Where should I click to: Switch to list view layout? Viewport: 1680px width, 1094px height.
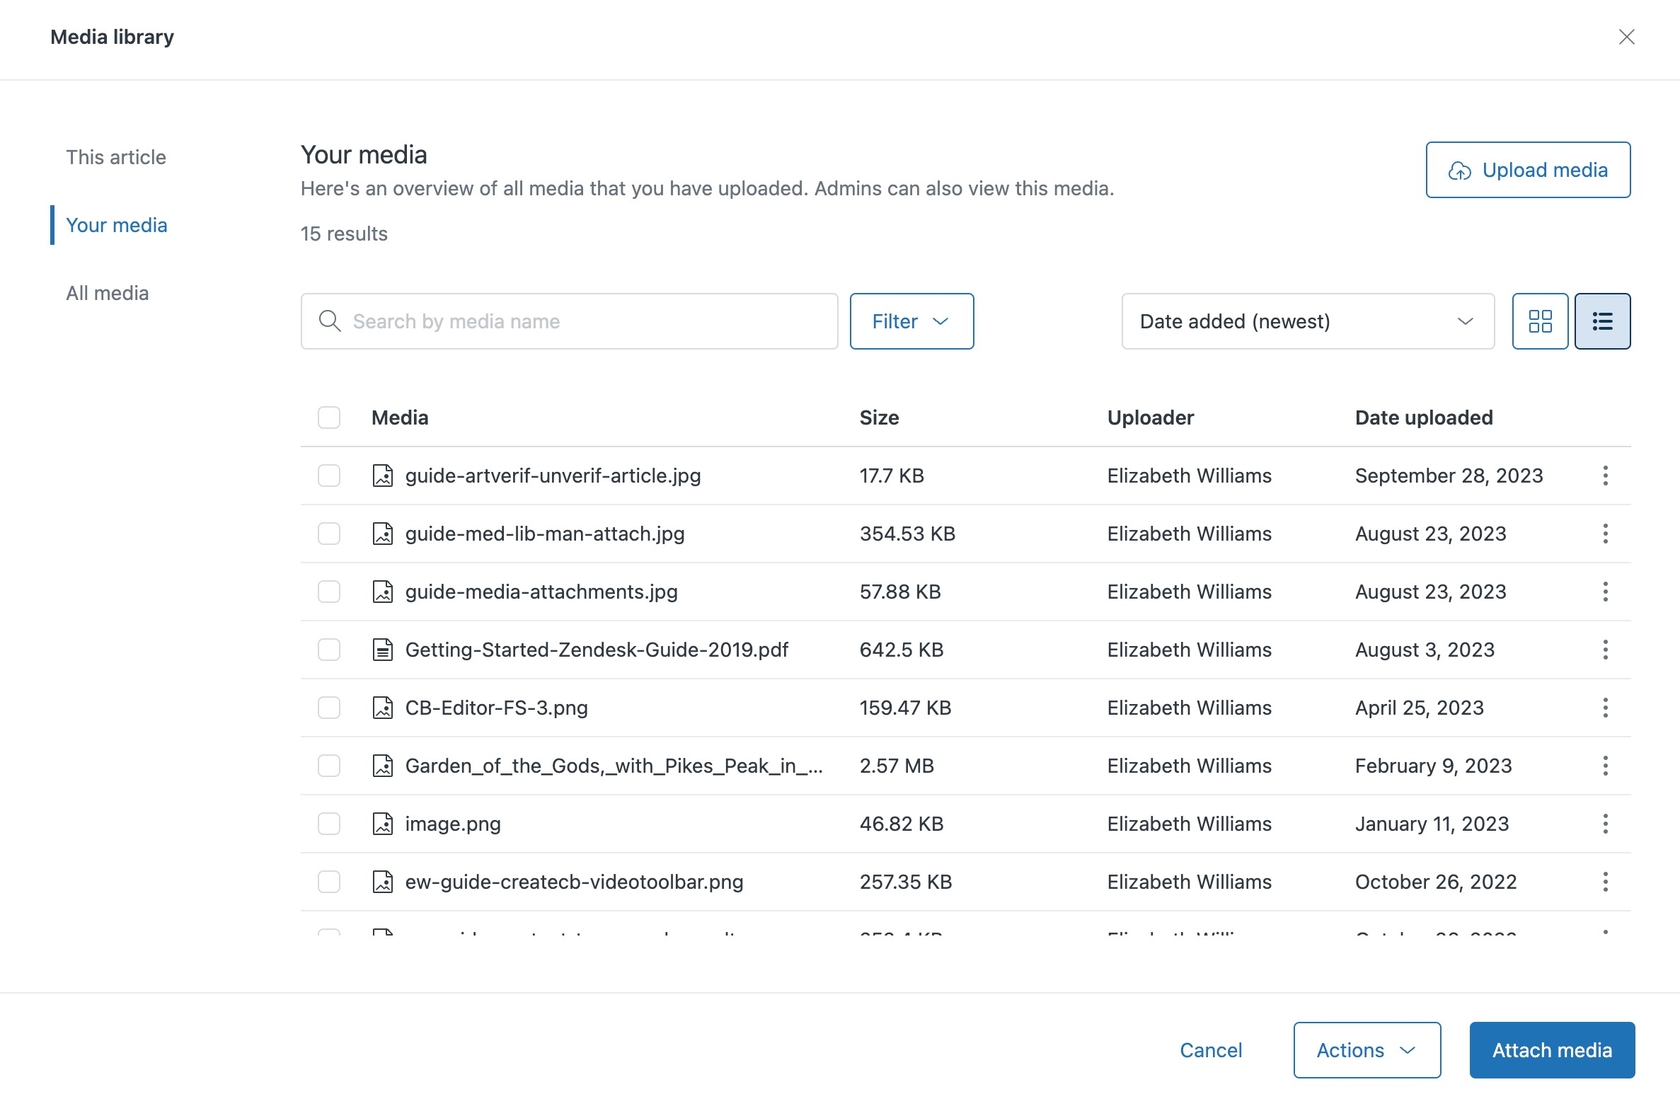pos(1602,321)
